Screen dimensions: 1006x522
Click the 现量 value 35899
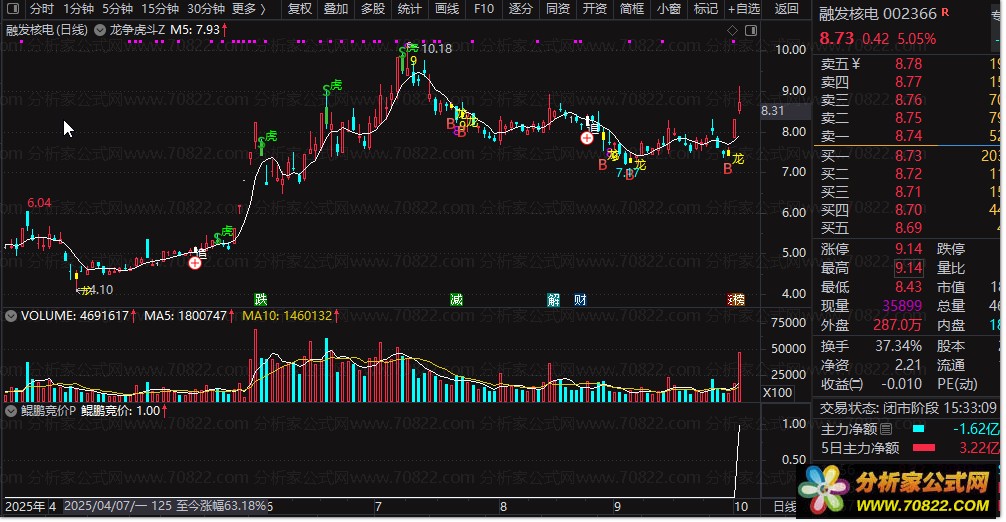902,306
